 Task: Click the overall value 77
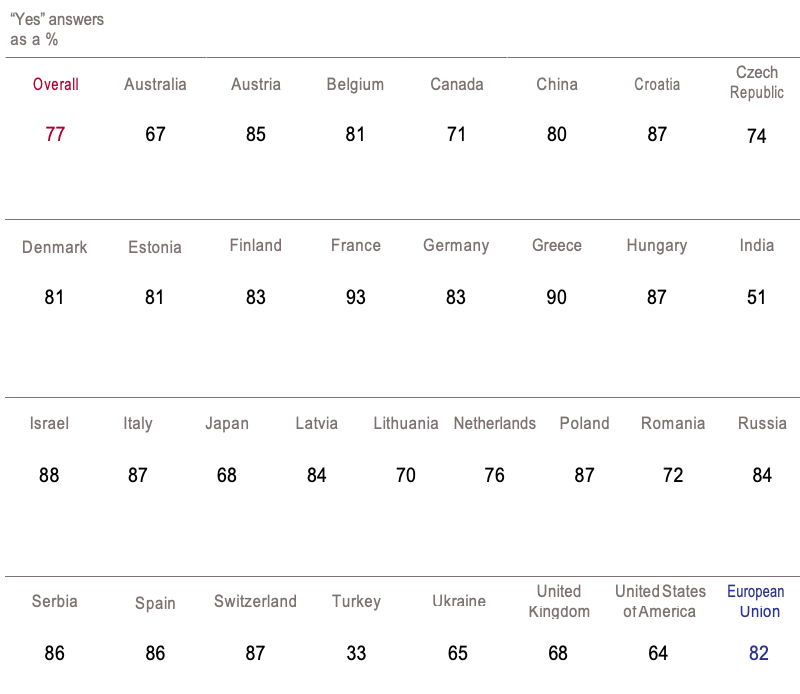[55, 134]
